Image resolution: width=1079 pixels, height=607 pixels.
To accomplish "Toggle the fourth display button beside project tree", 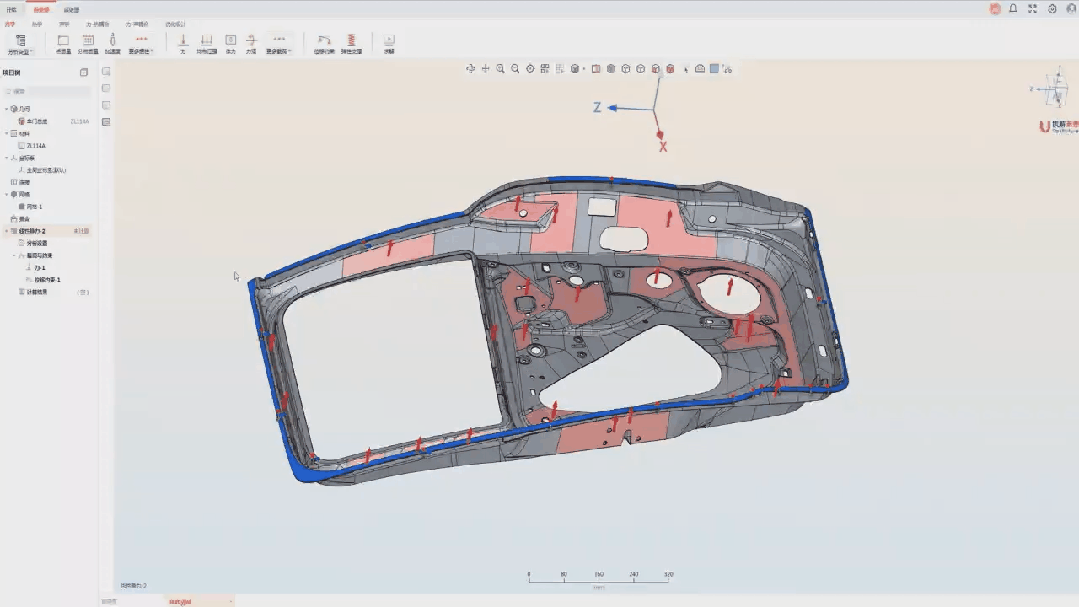I will click(x=106, y=122).
